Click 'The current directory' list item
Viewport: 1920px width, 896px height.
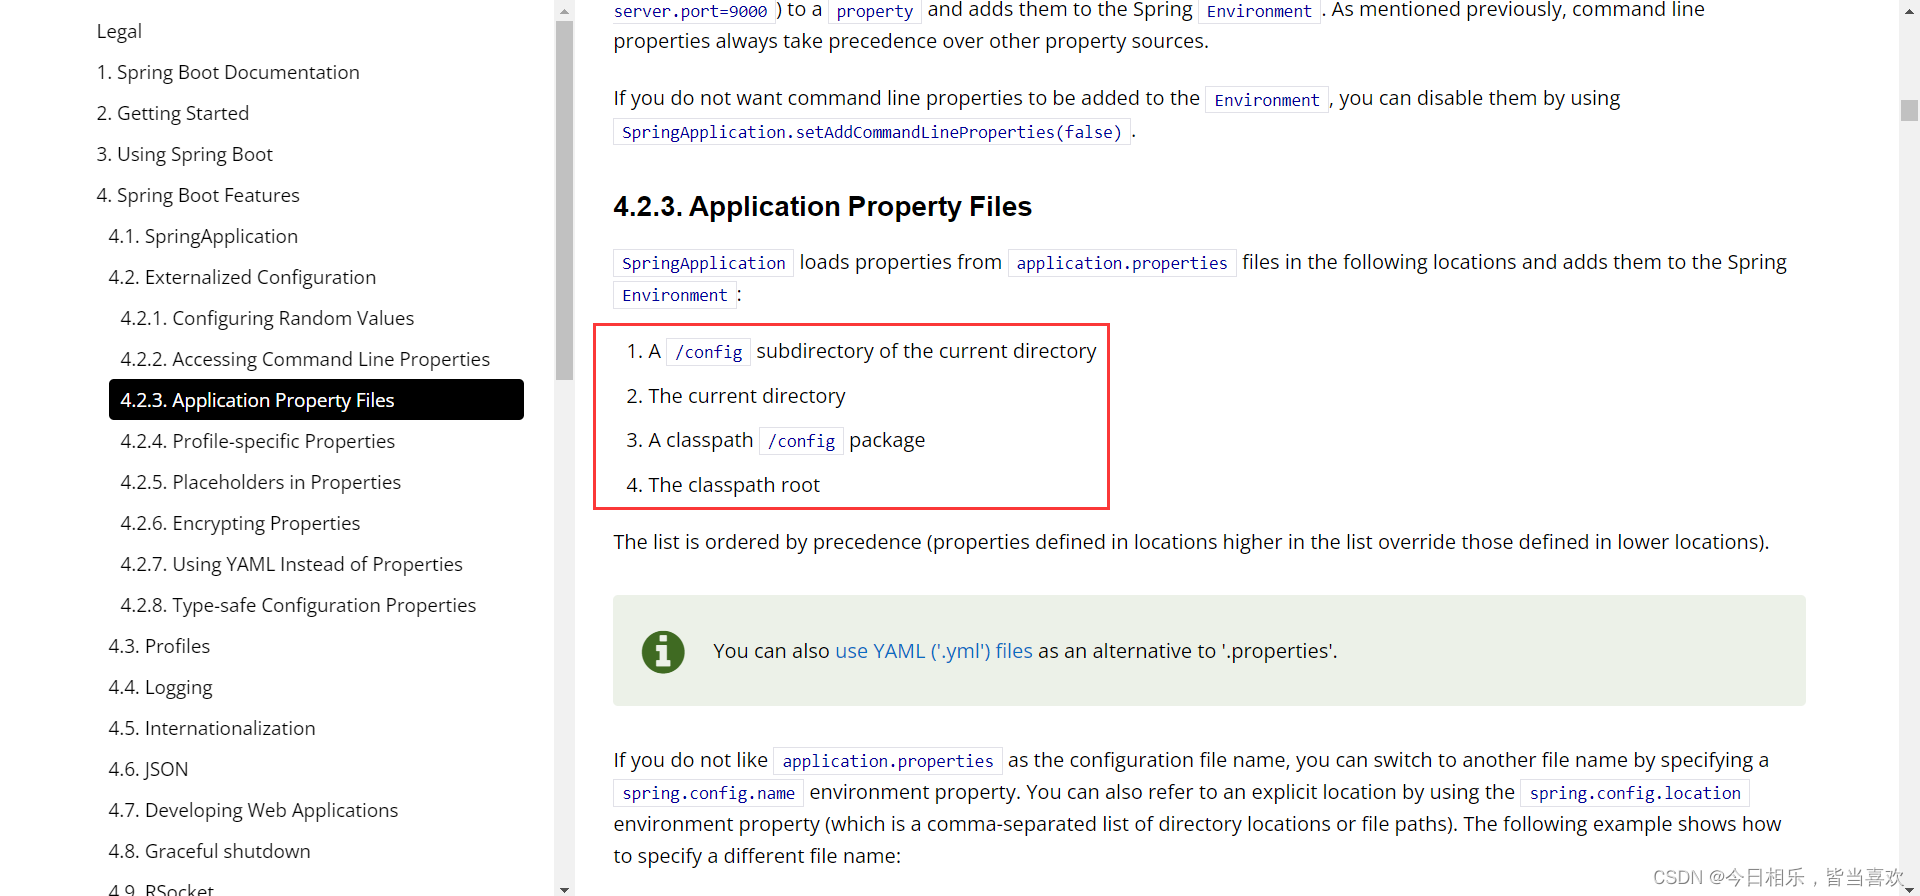pos(747,396)
